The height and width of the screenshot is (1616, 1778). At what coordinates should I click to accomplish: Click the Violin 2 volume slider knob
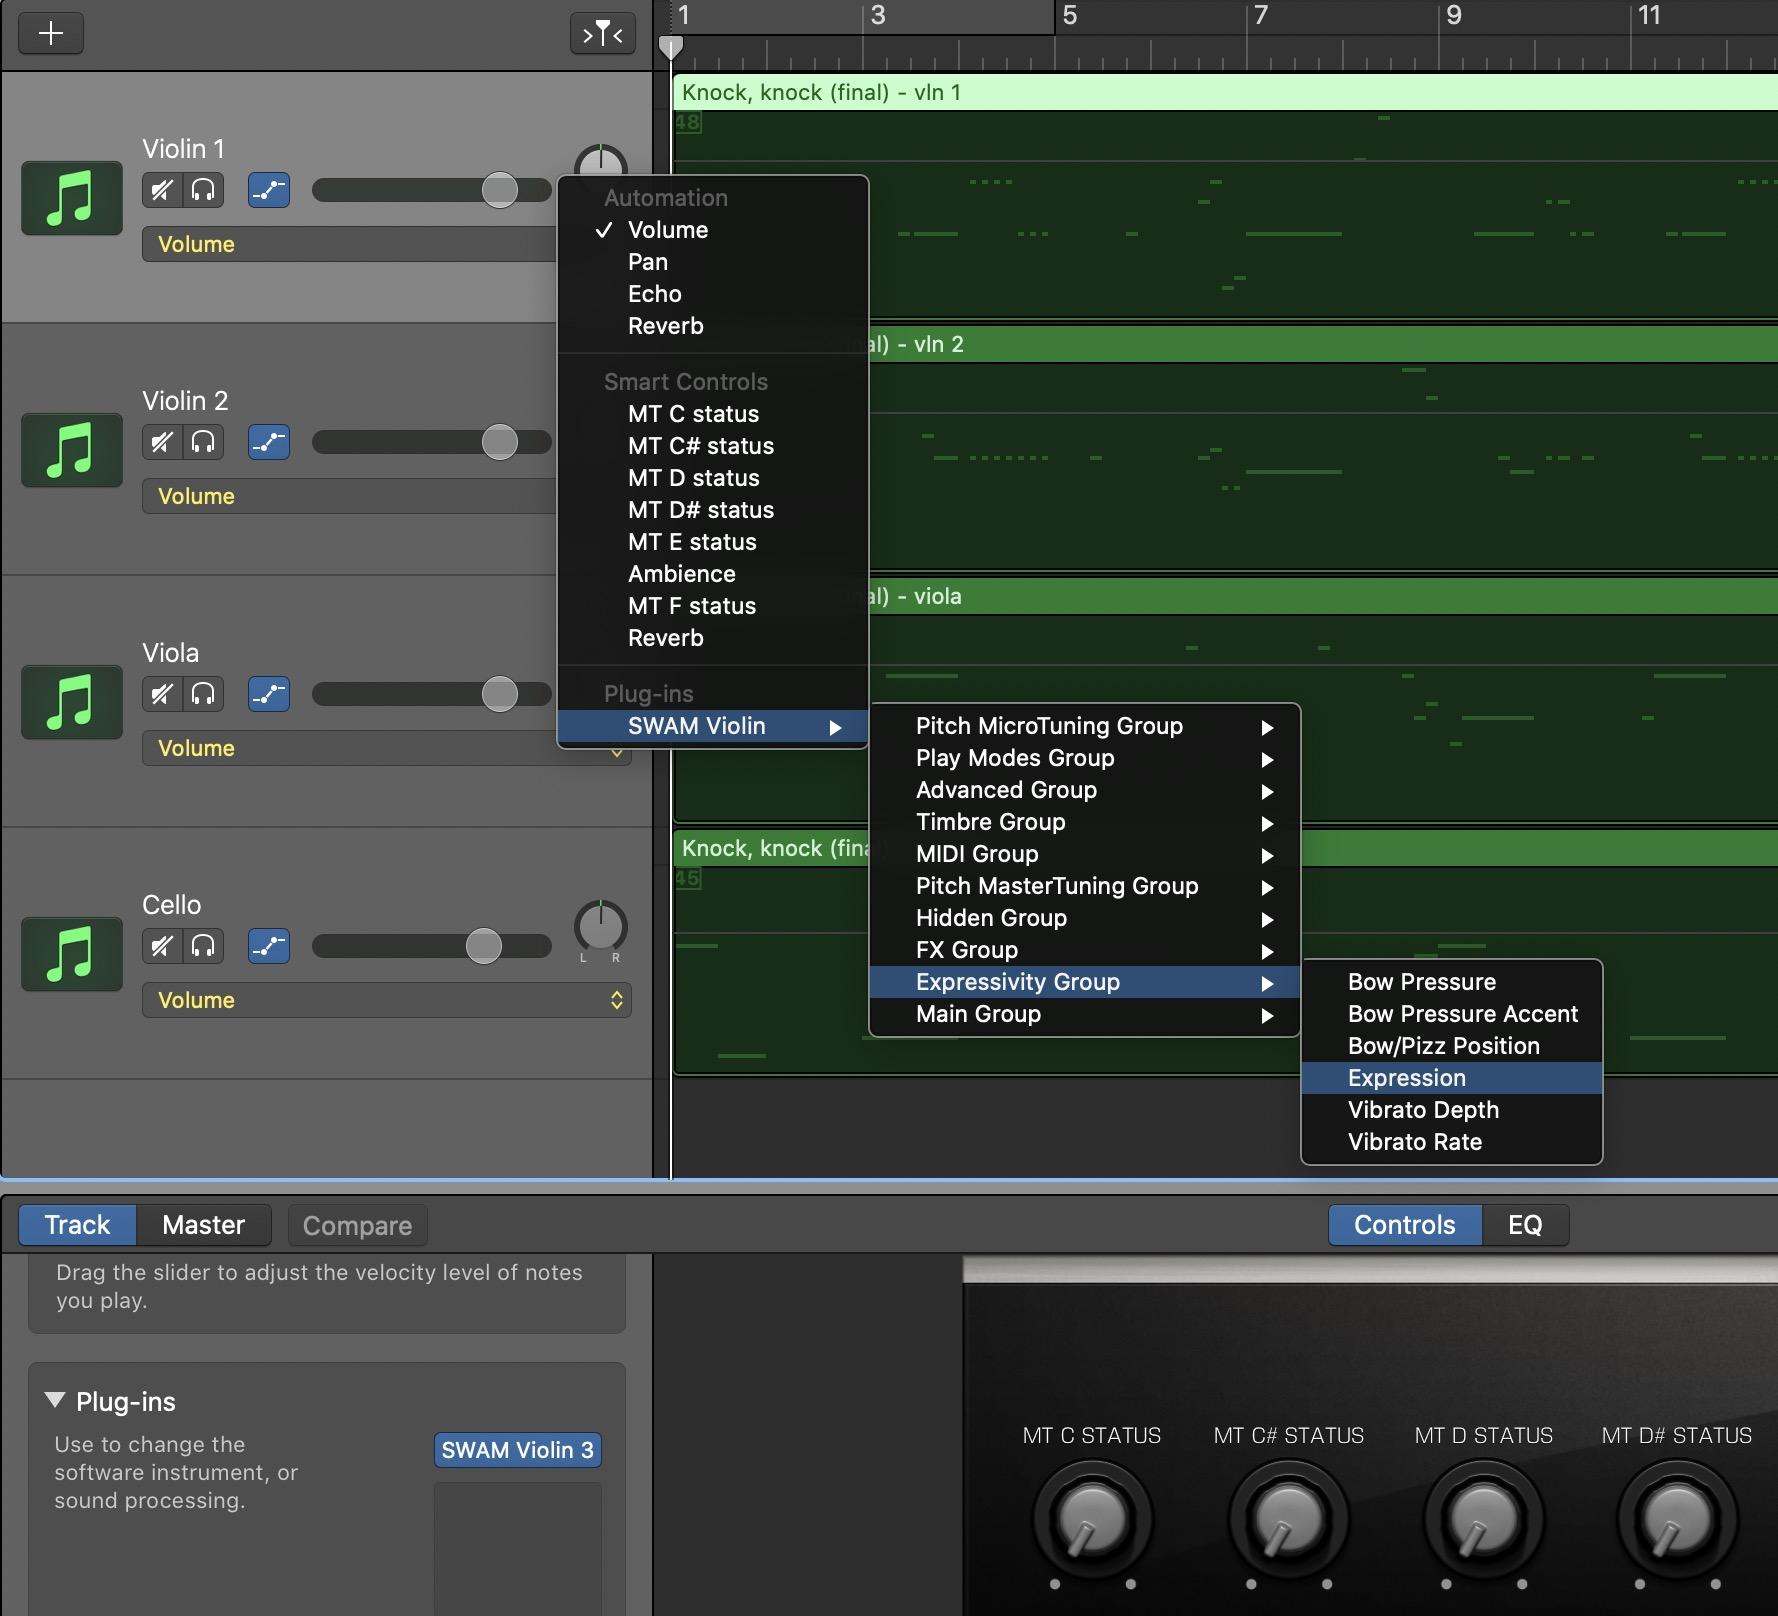coord(499,442)
